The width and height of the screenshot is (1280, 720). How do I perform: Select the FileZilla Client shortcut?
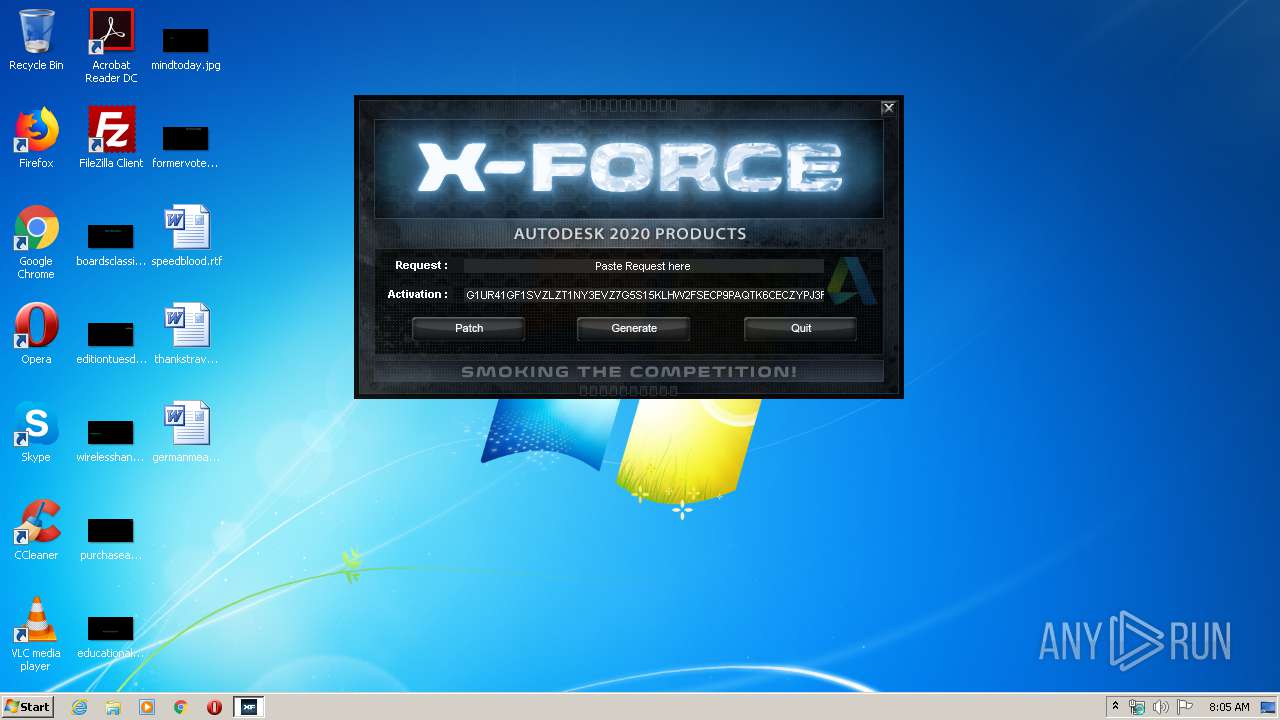111,138
